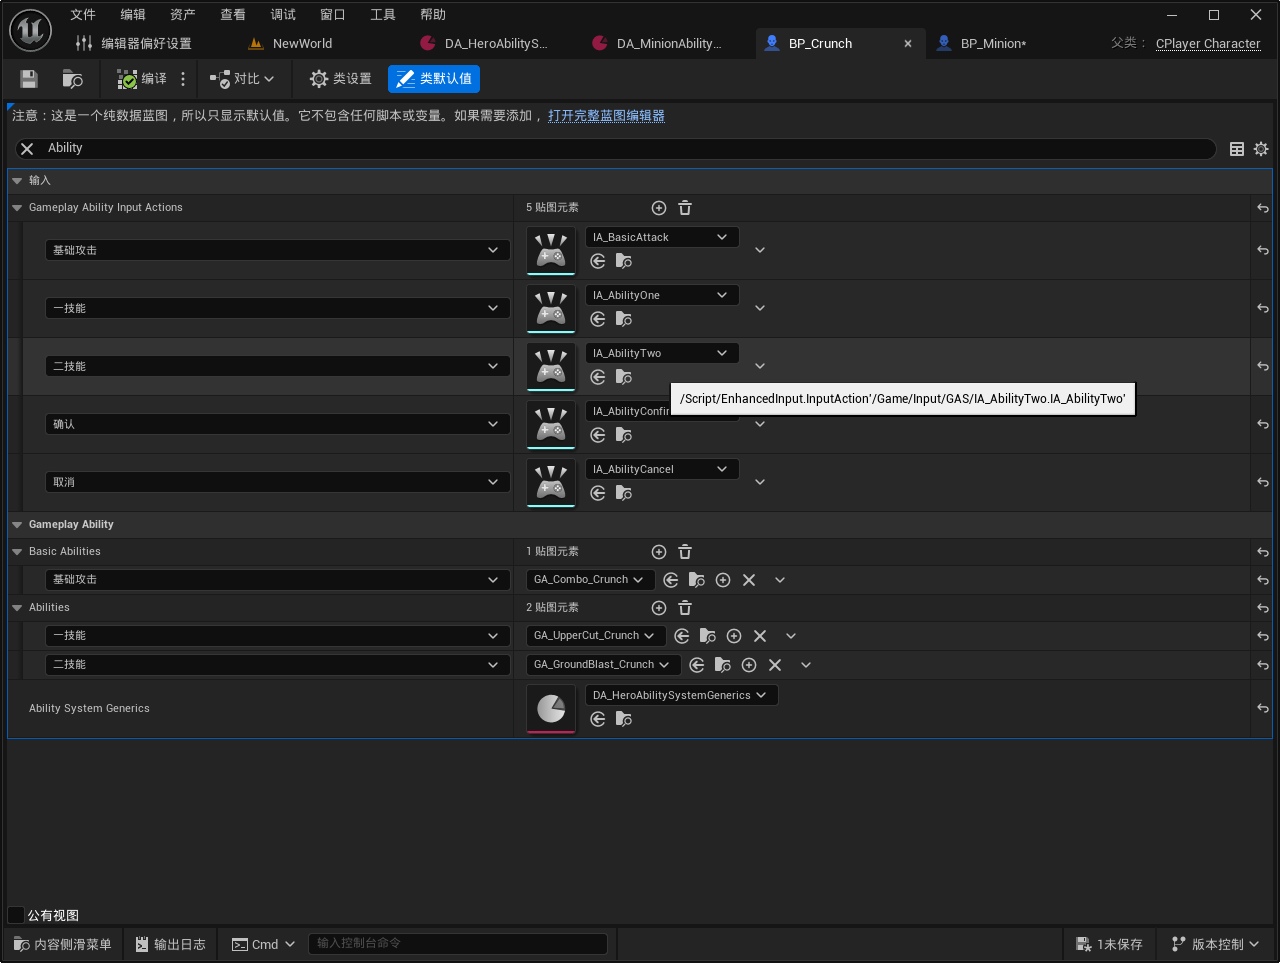The width and height of the screenshot is (1280, 963).
Task: Browse to IA_AbilityCancel in content browser
Action: tap(624, 493)
